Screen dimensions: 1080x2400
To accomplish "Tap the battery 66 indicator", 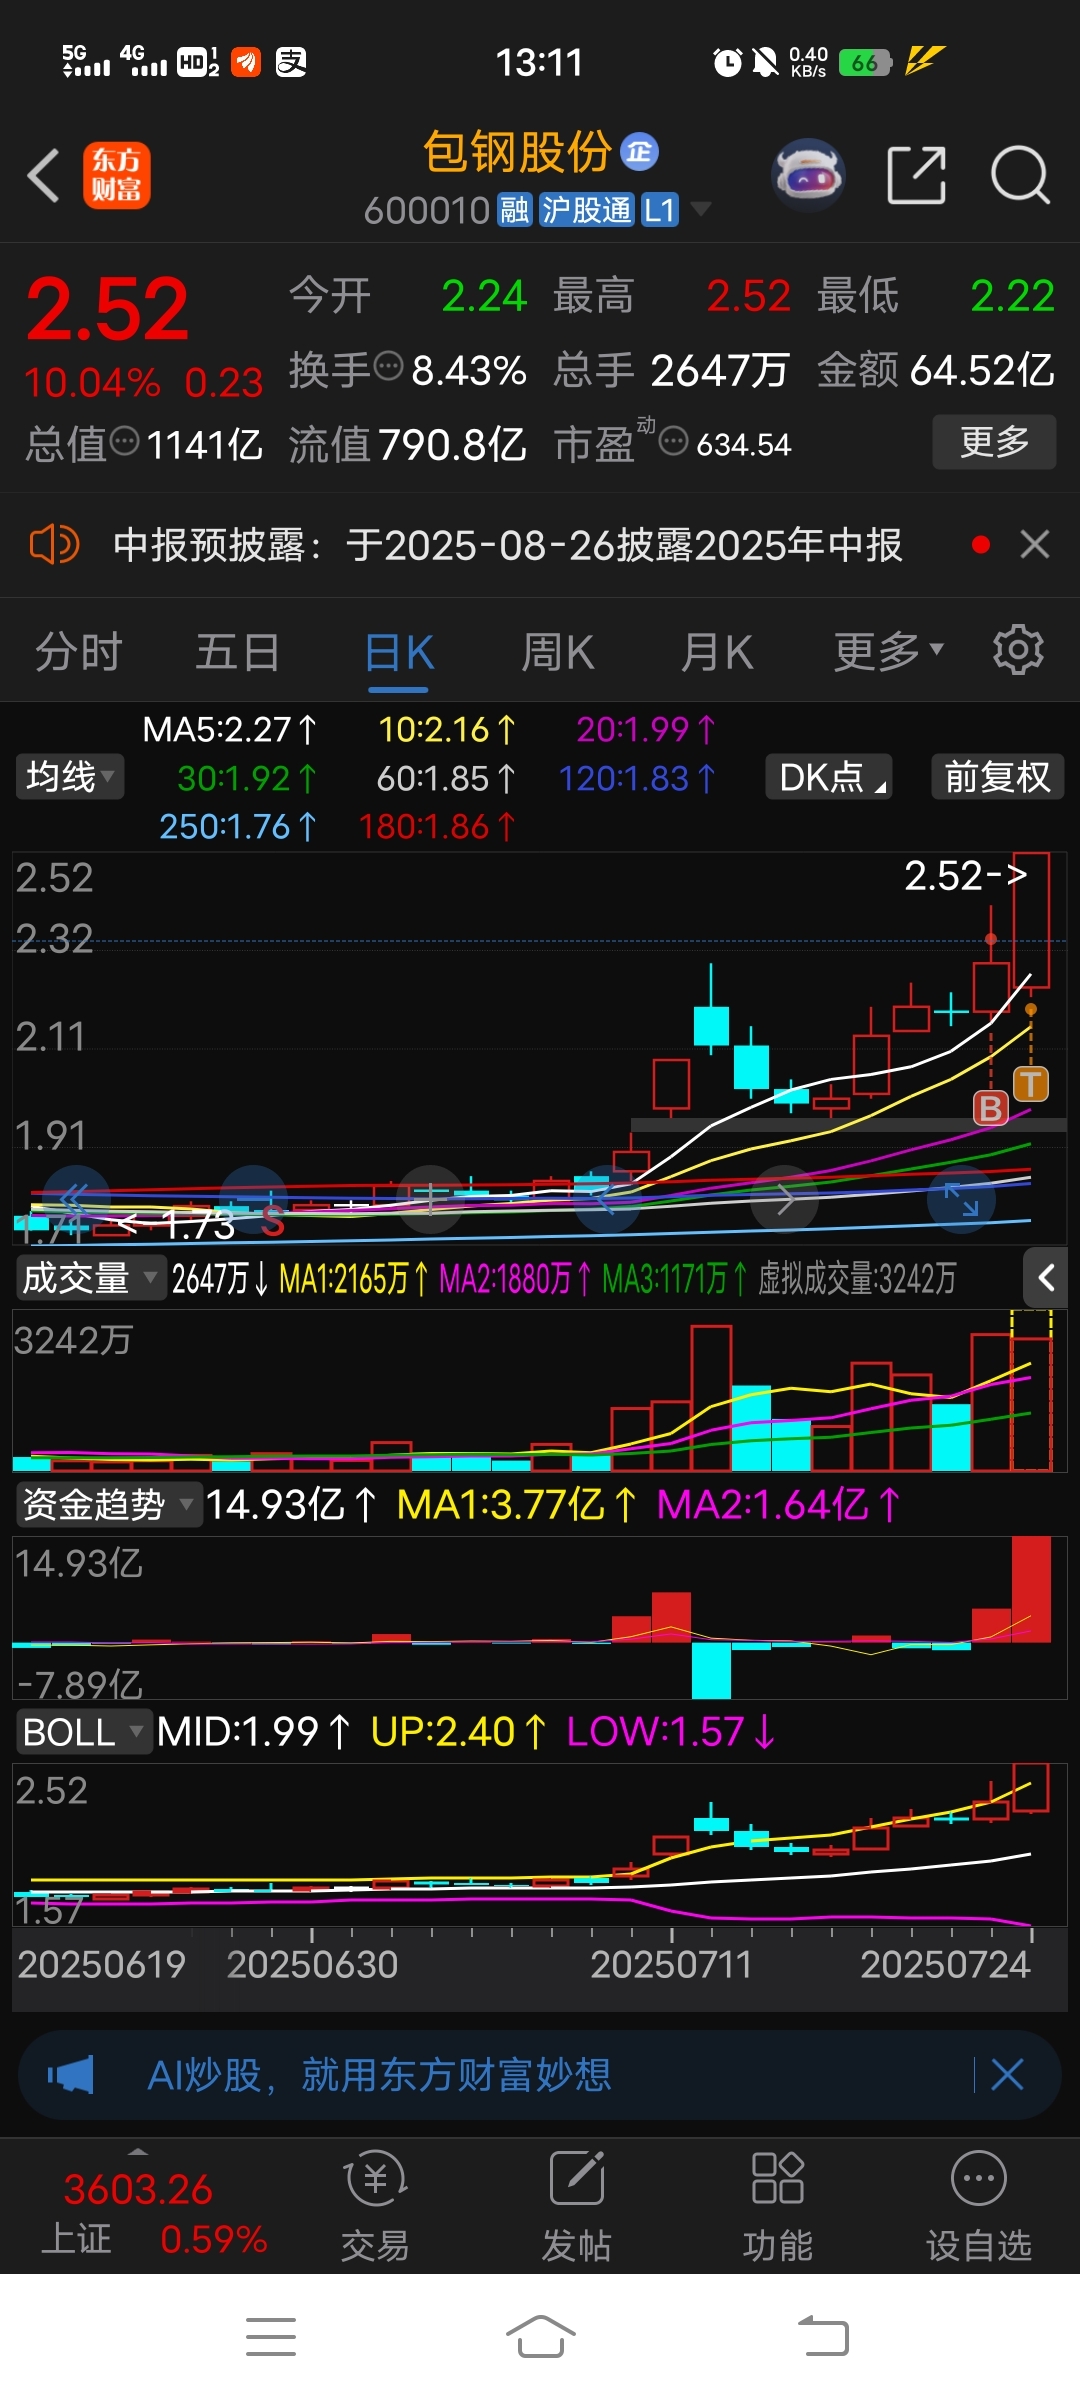I will tap(865, 62).
